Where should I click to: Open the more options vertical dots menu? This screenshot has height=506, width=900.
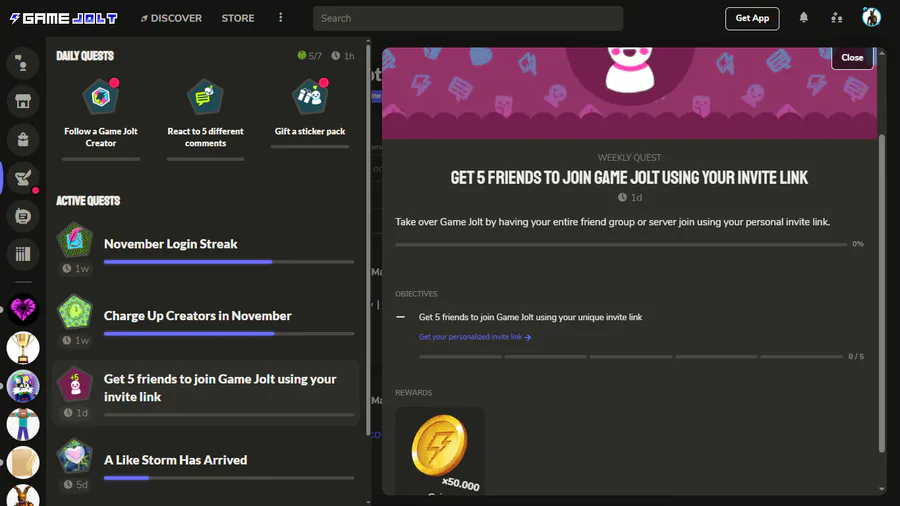coord(281,18)
